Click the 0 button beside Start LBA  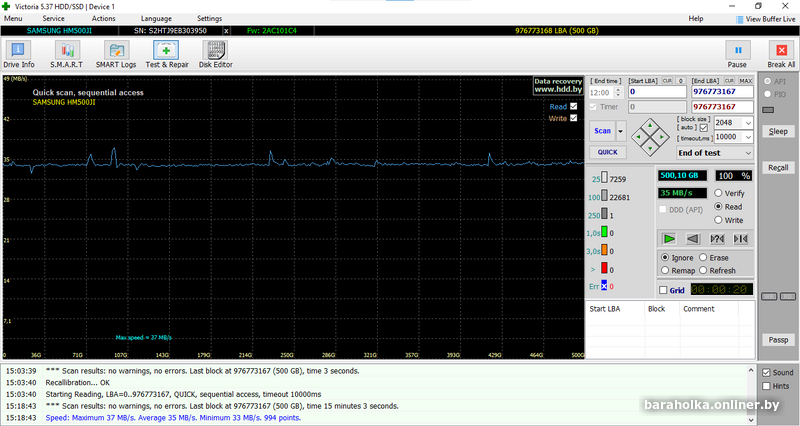pos(680,81)
